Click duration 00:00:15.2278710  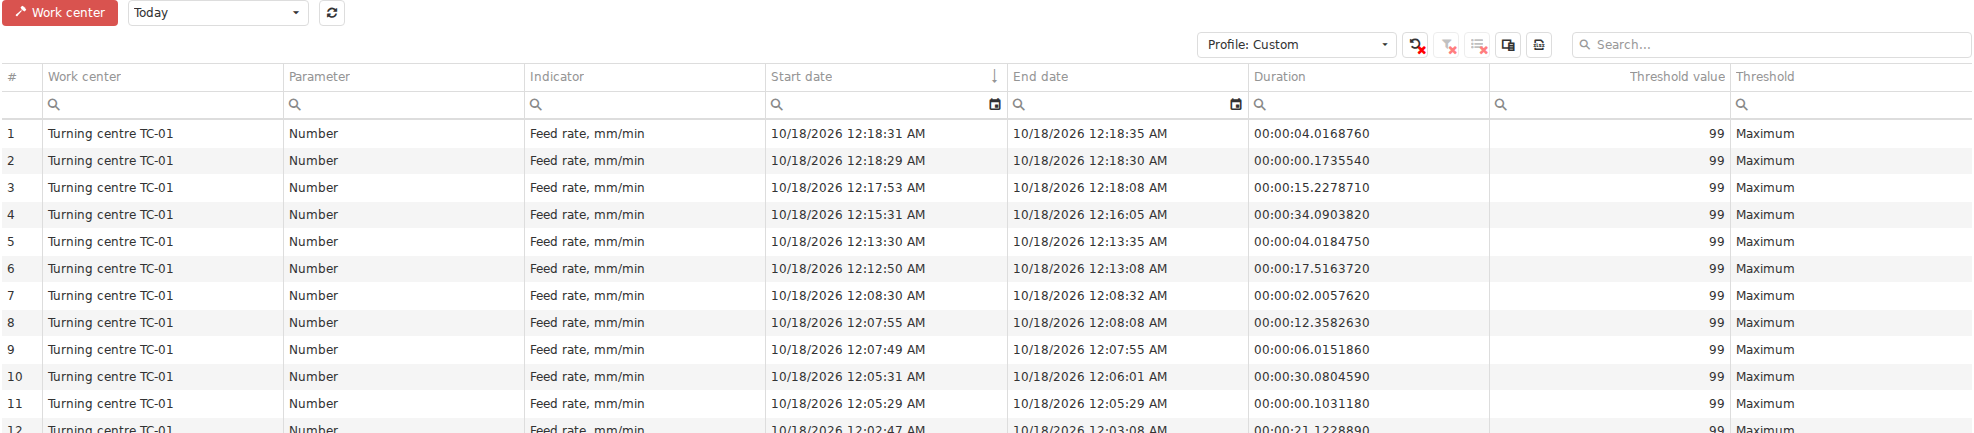pos(1312,188)
